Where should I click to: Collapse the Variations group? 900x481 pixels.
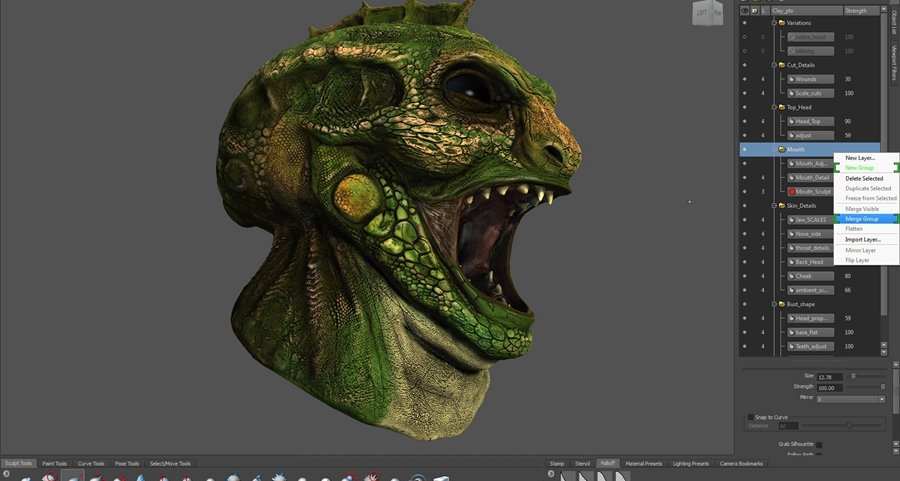click(x=774, y=23)
